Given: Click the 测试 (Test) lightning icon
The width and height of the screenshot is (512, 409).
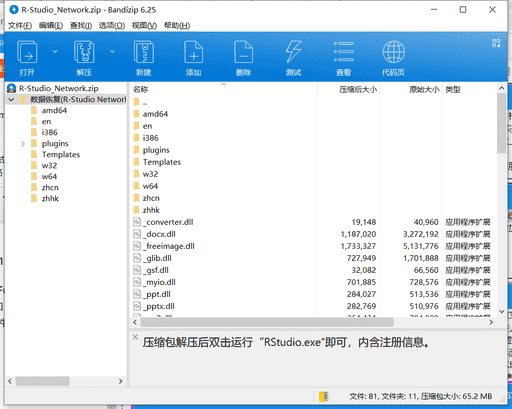Looking at the screenshot, I should click(x=293, y=52).
